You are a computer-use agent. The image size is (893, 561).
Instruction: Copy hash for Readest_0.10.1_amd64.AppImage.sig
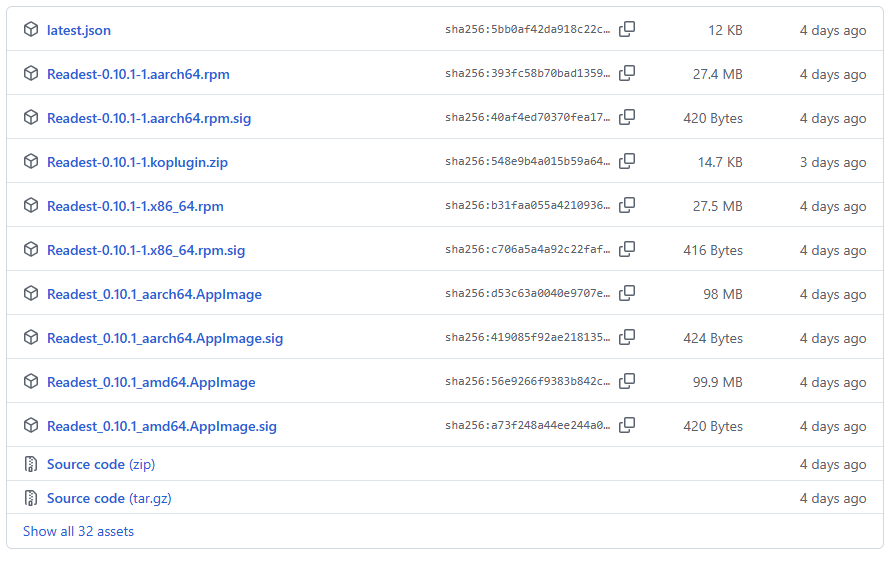click(627, 426)
